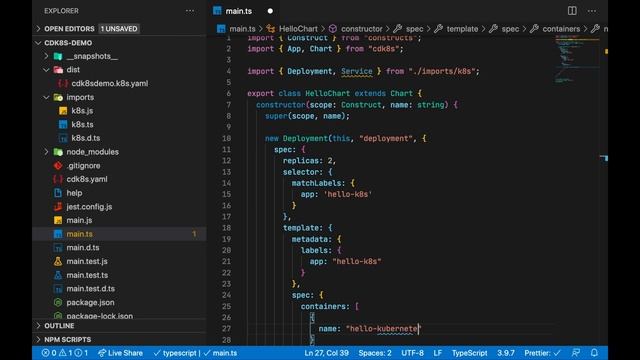Click the unsaved dot on main.ts tab
640x360 pixels.
(270, 11)
